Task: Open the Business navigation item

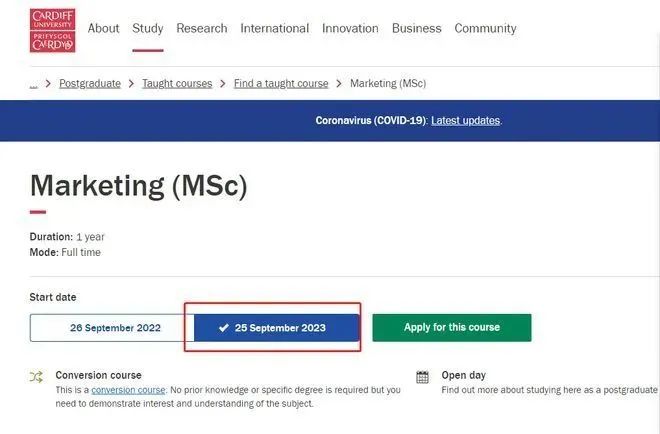Action: [416, 29]
